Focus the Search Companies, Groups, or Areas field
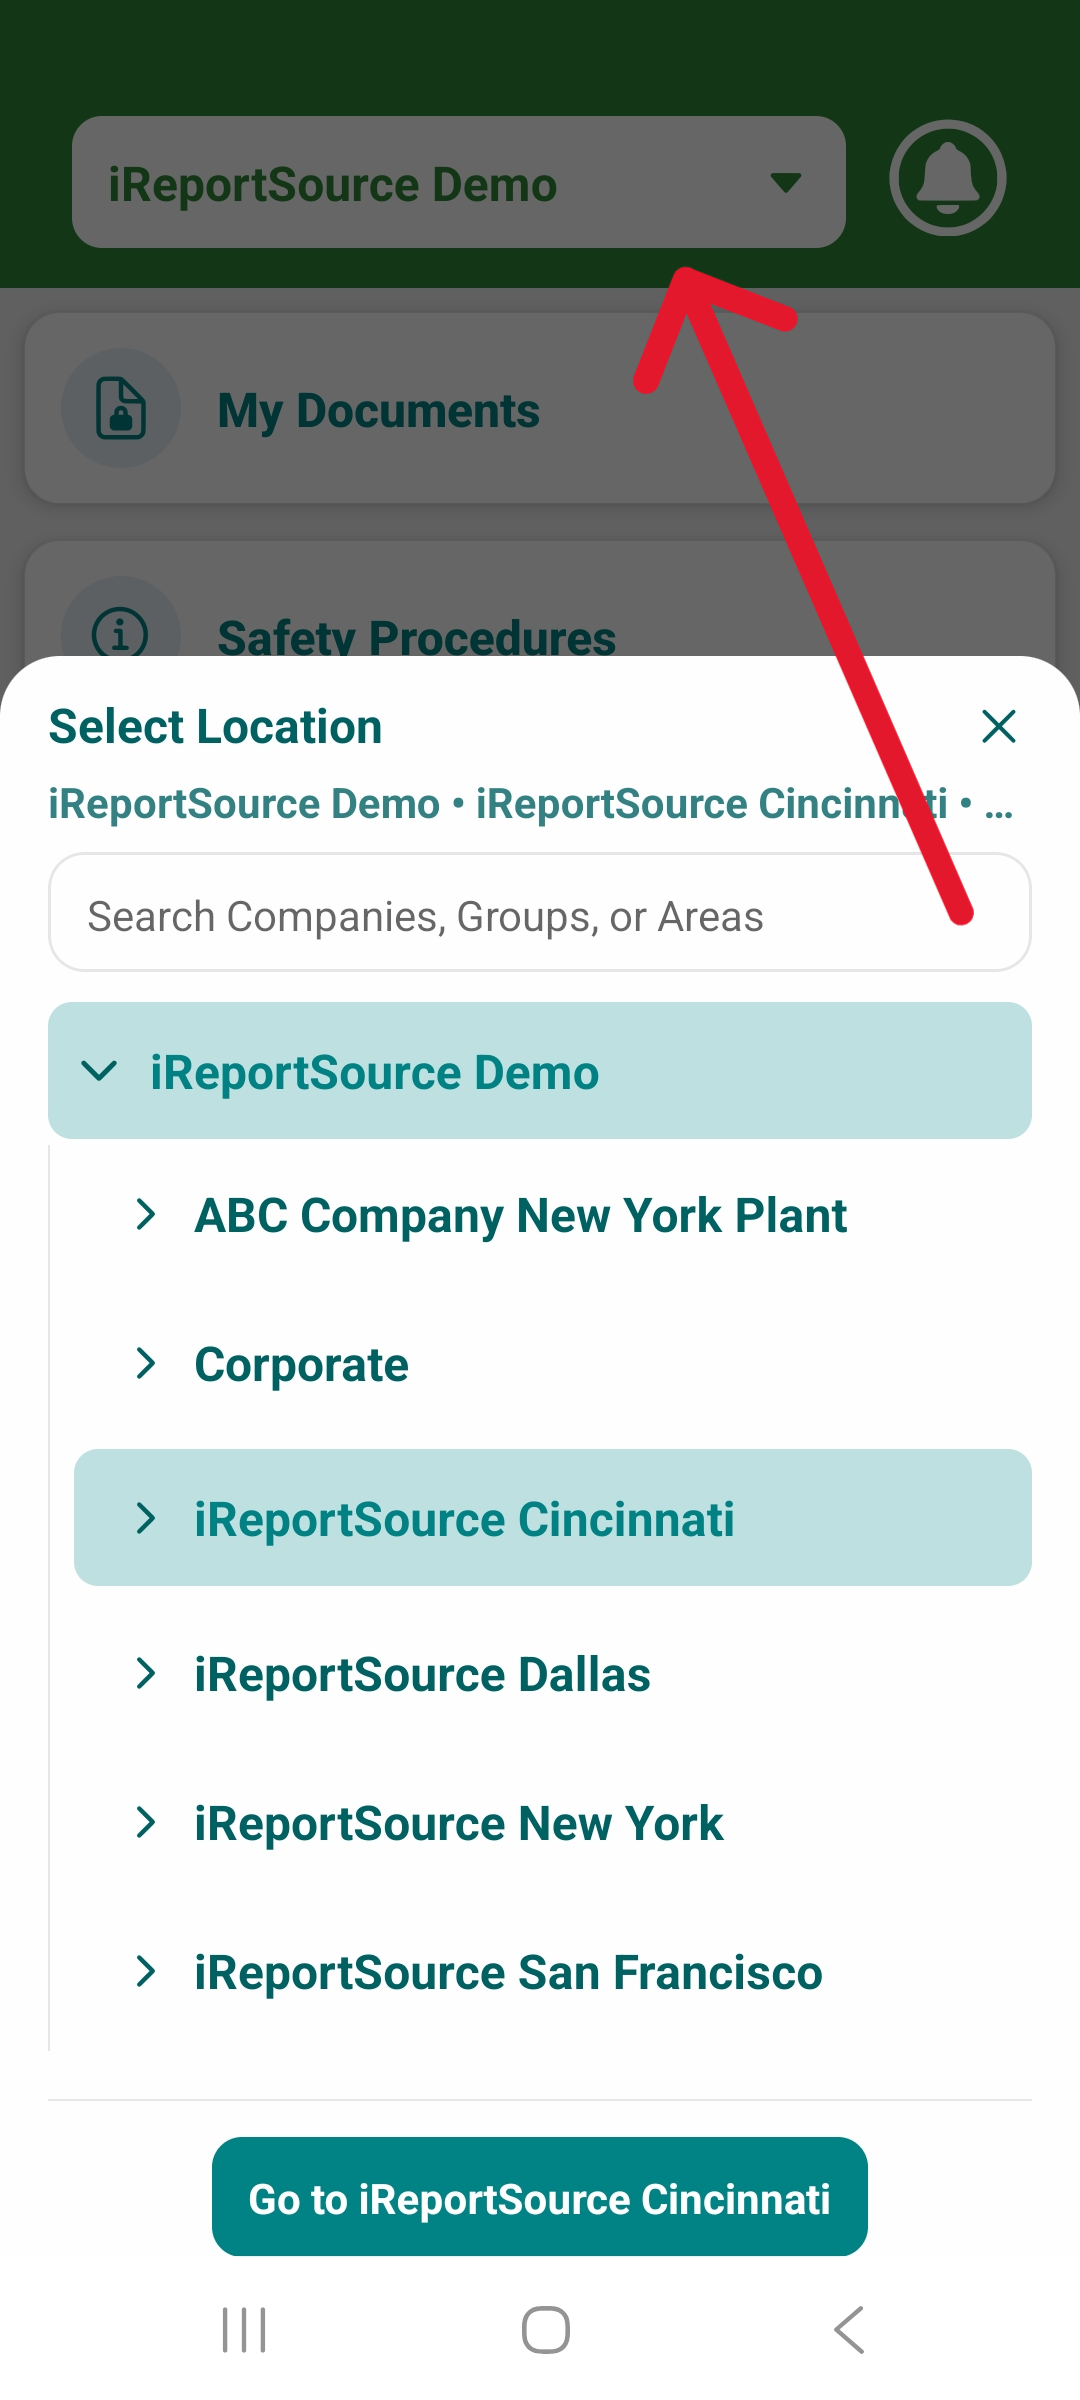This screenshot has width=1080, height=2400. click(x=540, y=912)
